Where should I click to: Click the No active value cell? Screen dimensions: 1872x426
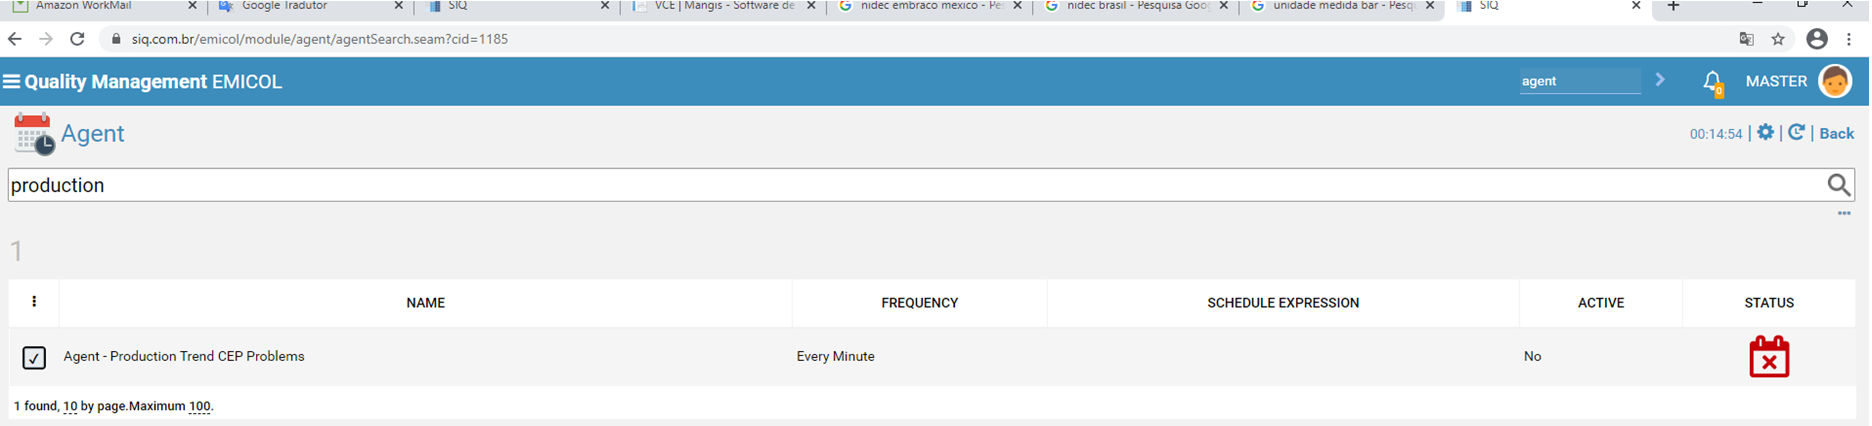point(1533,356)
